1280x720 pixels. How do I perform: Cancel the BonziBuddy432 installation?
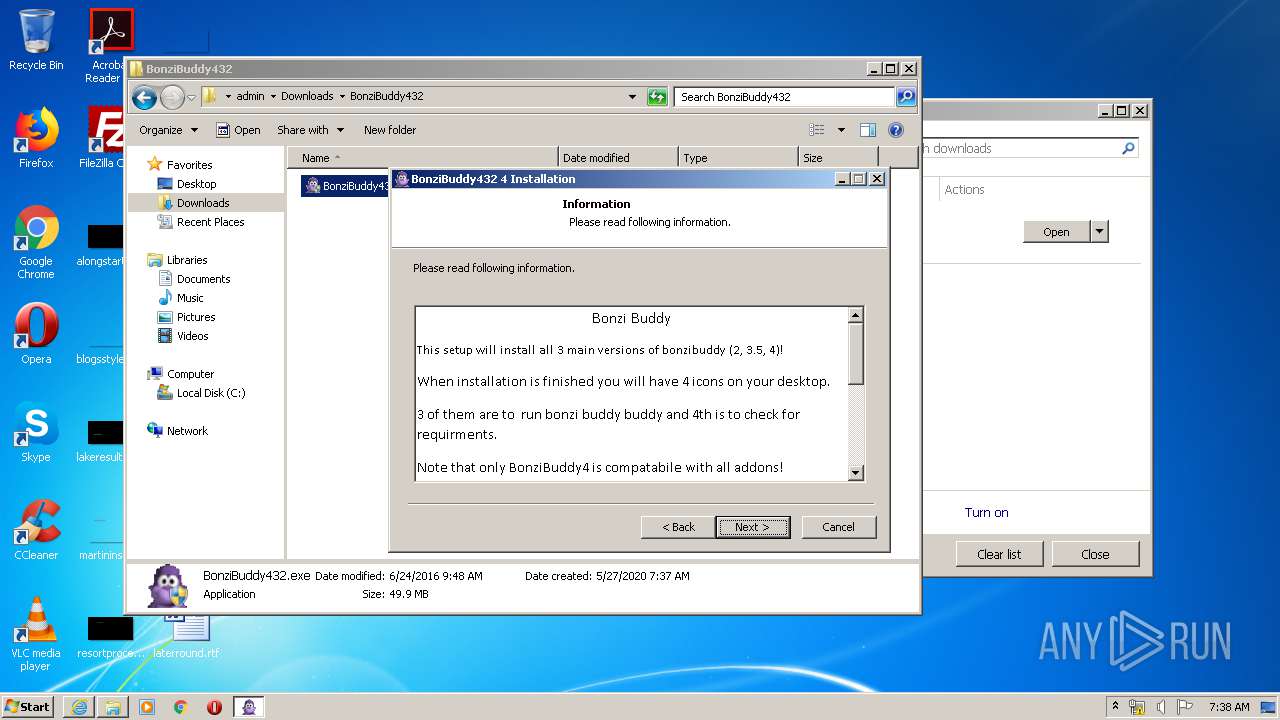click(x=838, y=527)
